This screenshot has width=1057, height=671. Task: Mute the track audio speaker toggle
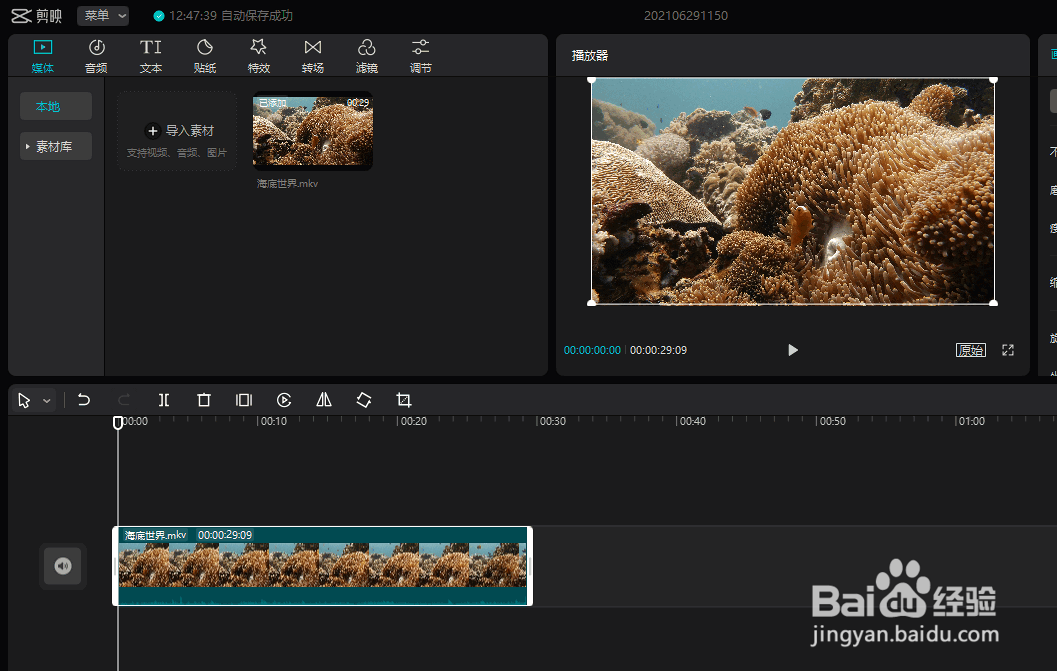point(63,567)
